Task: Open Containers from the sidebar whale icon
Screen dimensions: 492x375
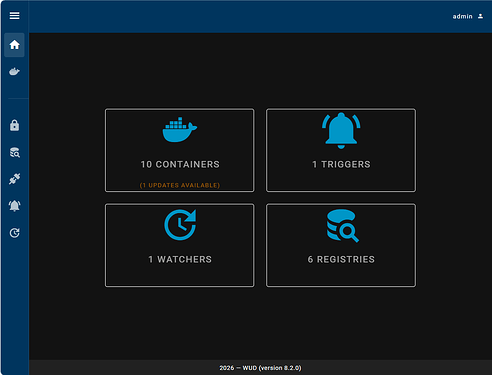Action: tap(14, 72)
